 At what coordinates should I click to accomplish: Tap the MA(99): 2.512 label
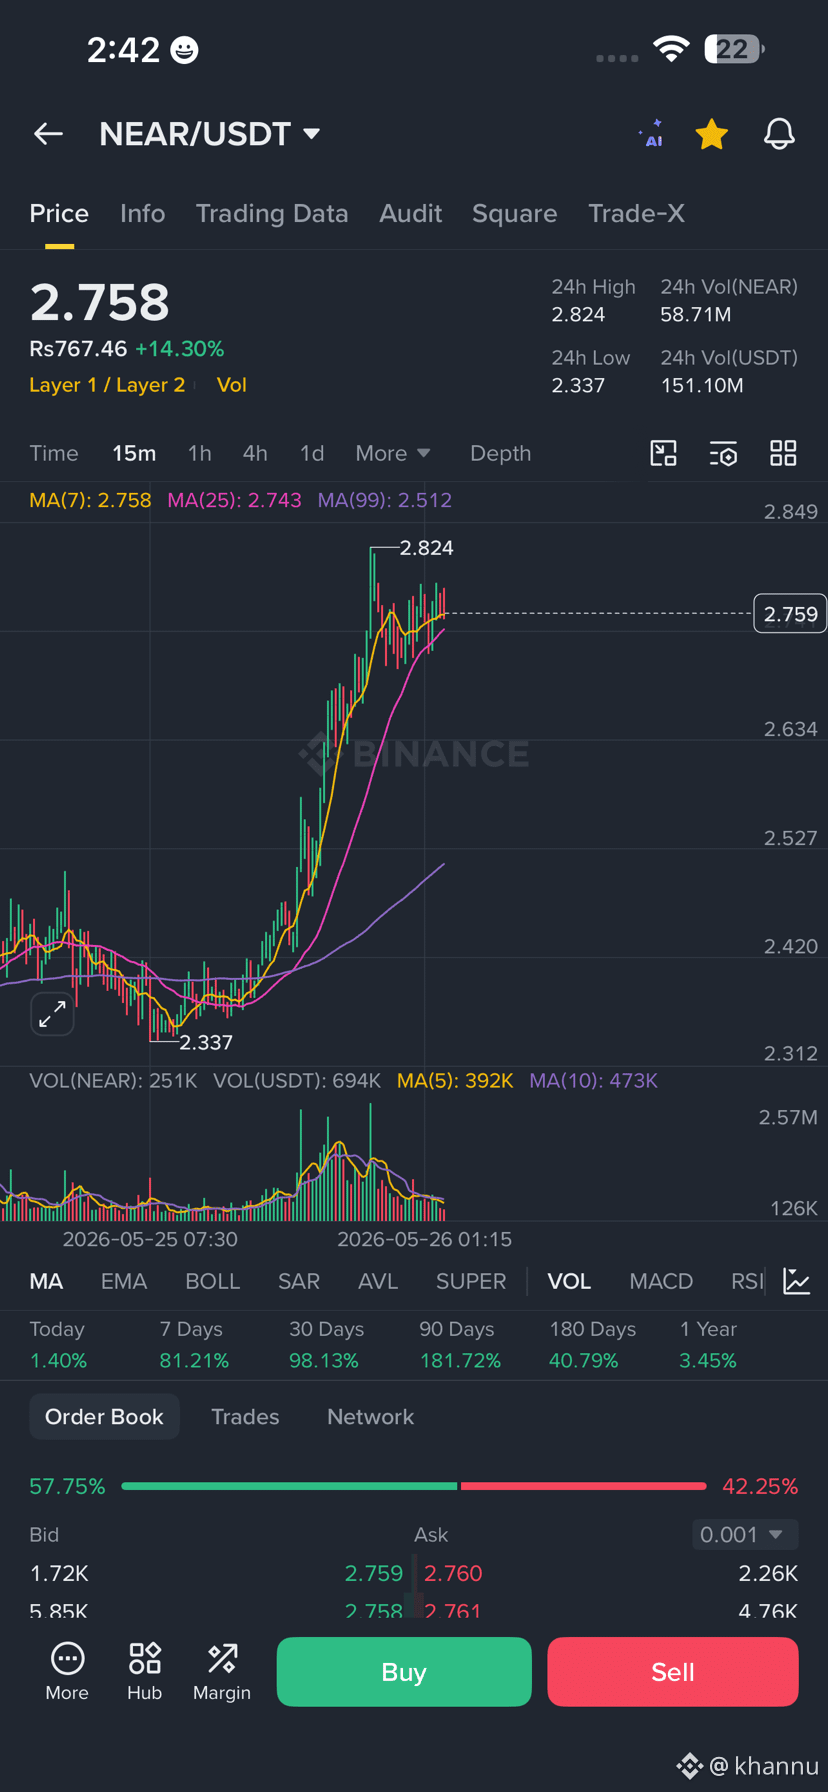point(385,500)
